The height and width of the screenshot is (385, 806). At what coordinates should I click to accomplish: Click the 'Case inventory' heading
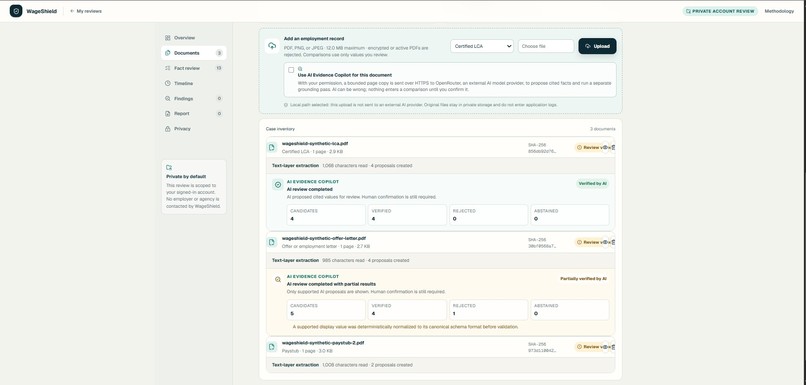tap(280, 129)
